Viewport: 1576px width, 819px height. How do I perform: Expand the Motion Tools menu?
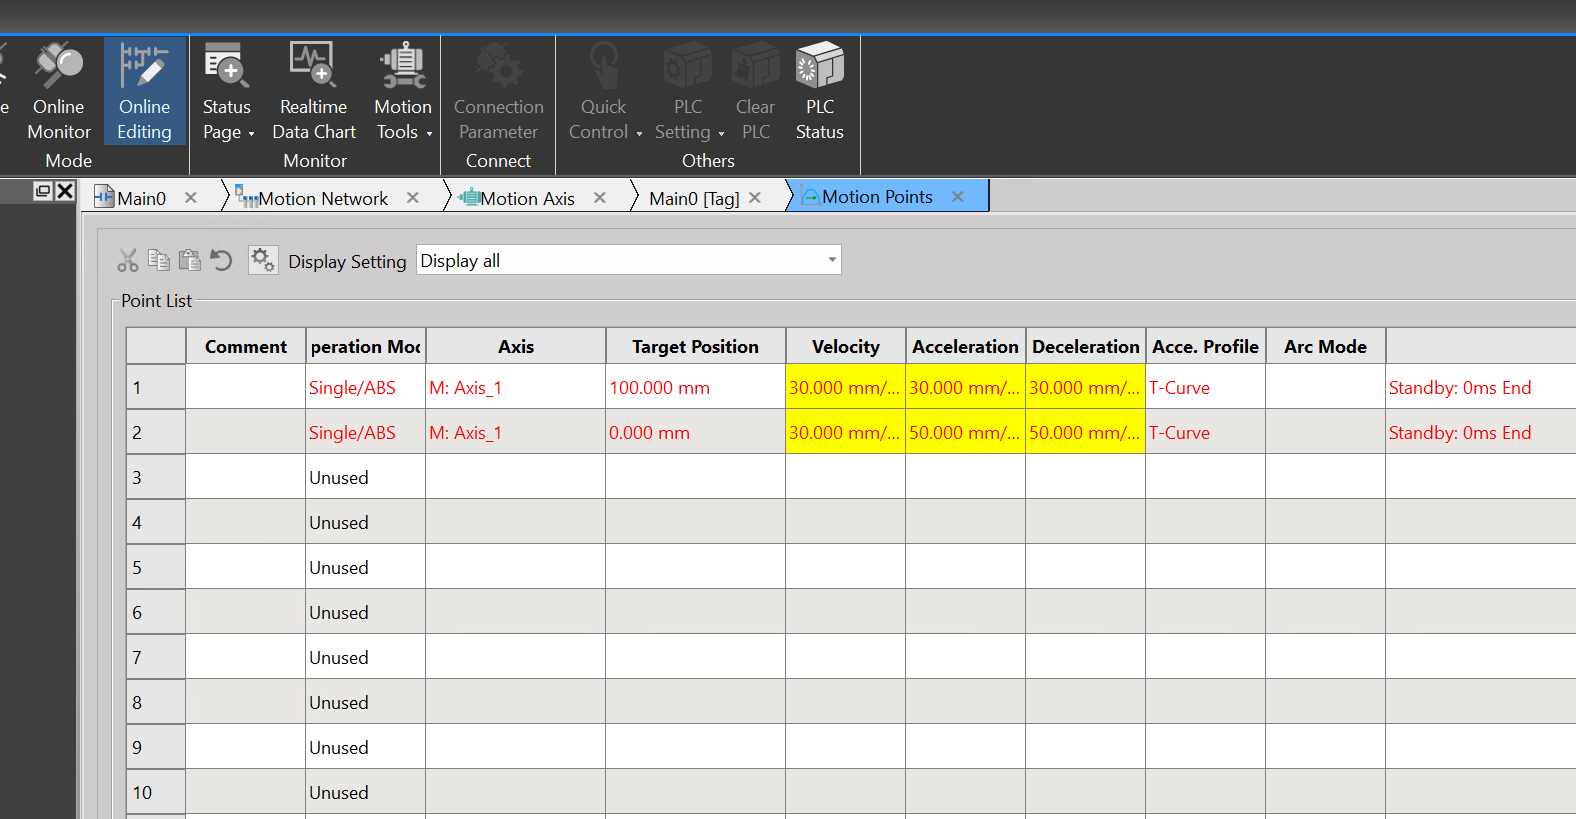pyautogui.click(x=403, y=118)
